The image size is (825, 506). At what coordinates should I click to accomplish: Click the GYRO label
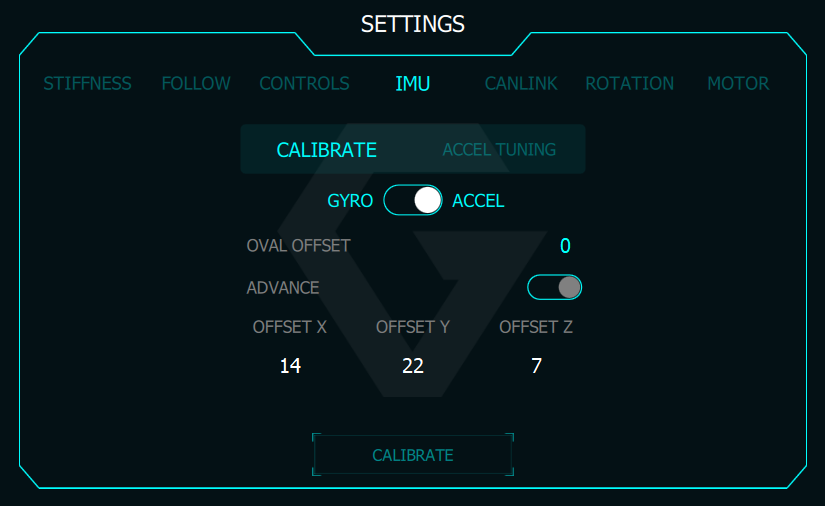click(350, 201)
